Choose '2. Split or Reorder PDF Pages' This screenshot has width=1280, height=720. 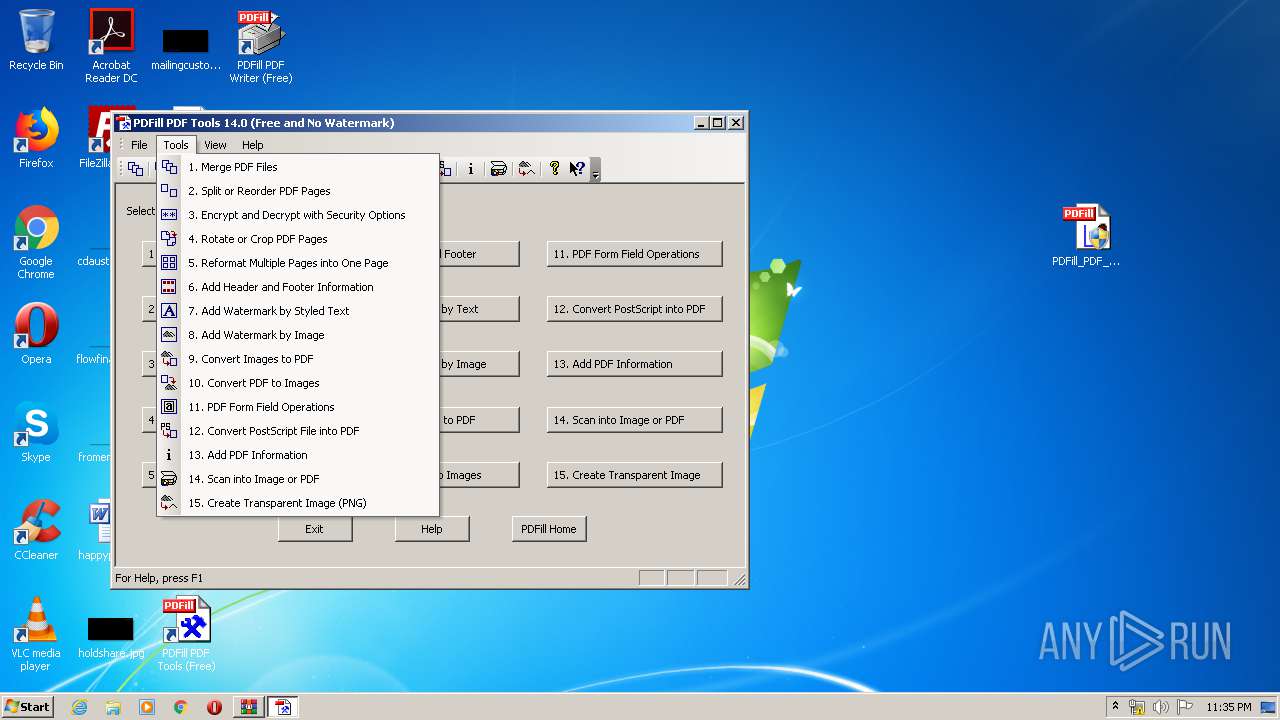click(298, 191)
